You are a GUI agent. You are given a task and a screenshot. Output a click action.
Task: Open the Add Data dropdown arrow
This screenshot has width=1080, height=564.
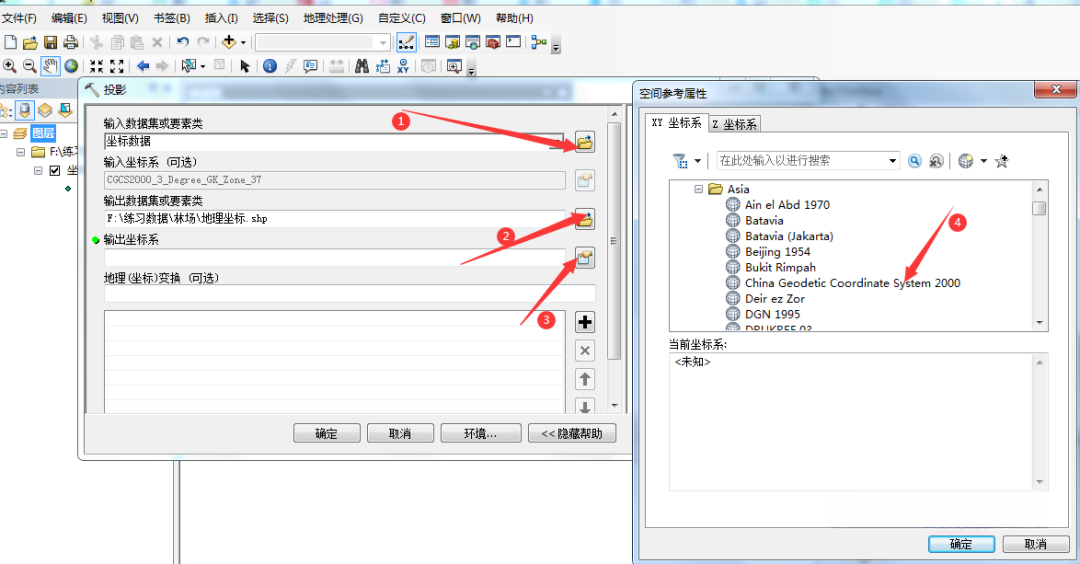point(243,43)
